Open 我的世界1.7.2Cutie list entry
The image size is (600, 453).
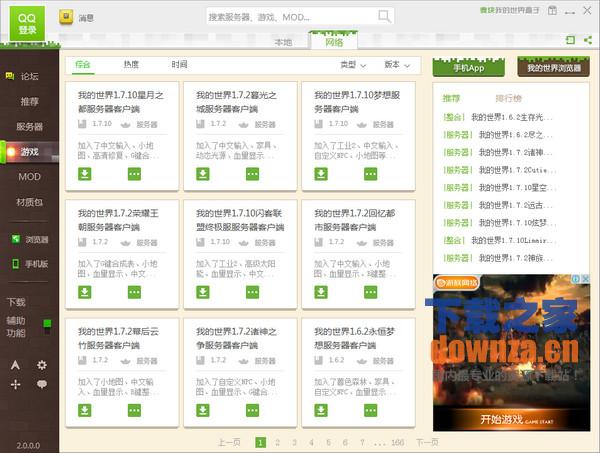click(x=499, y=170)
